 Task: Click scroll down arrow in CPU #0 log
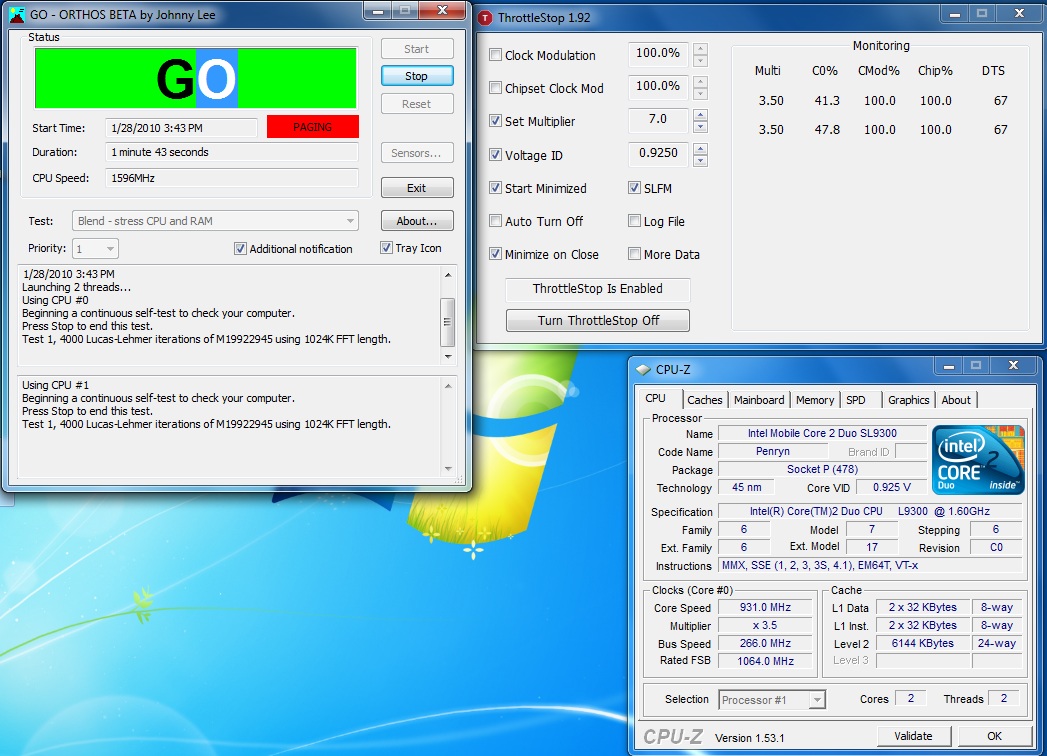(447, 357)
